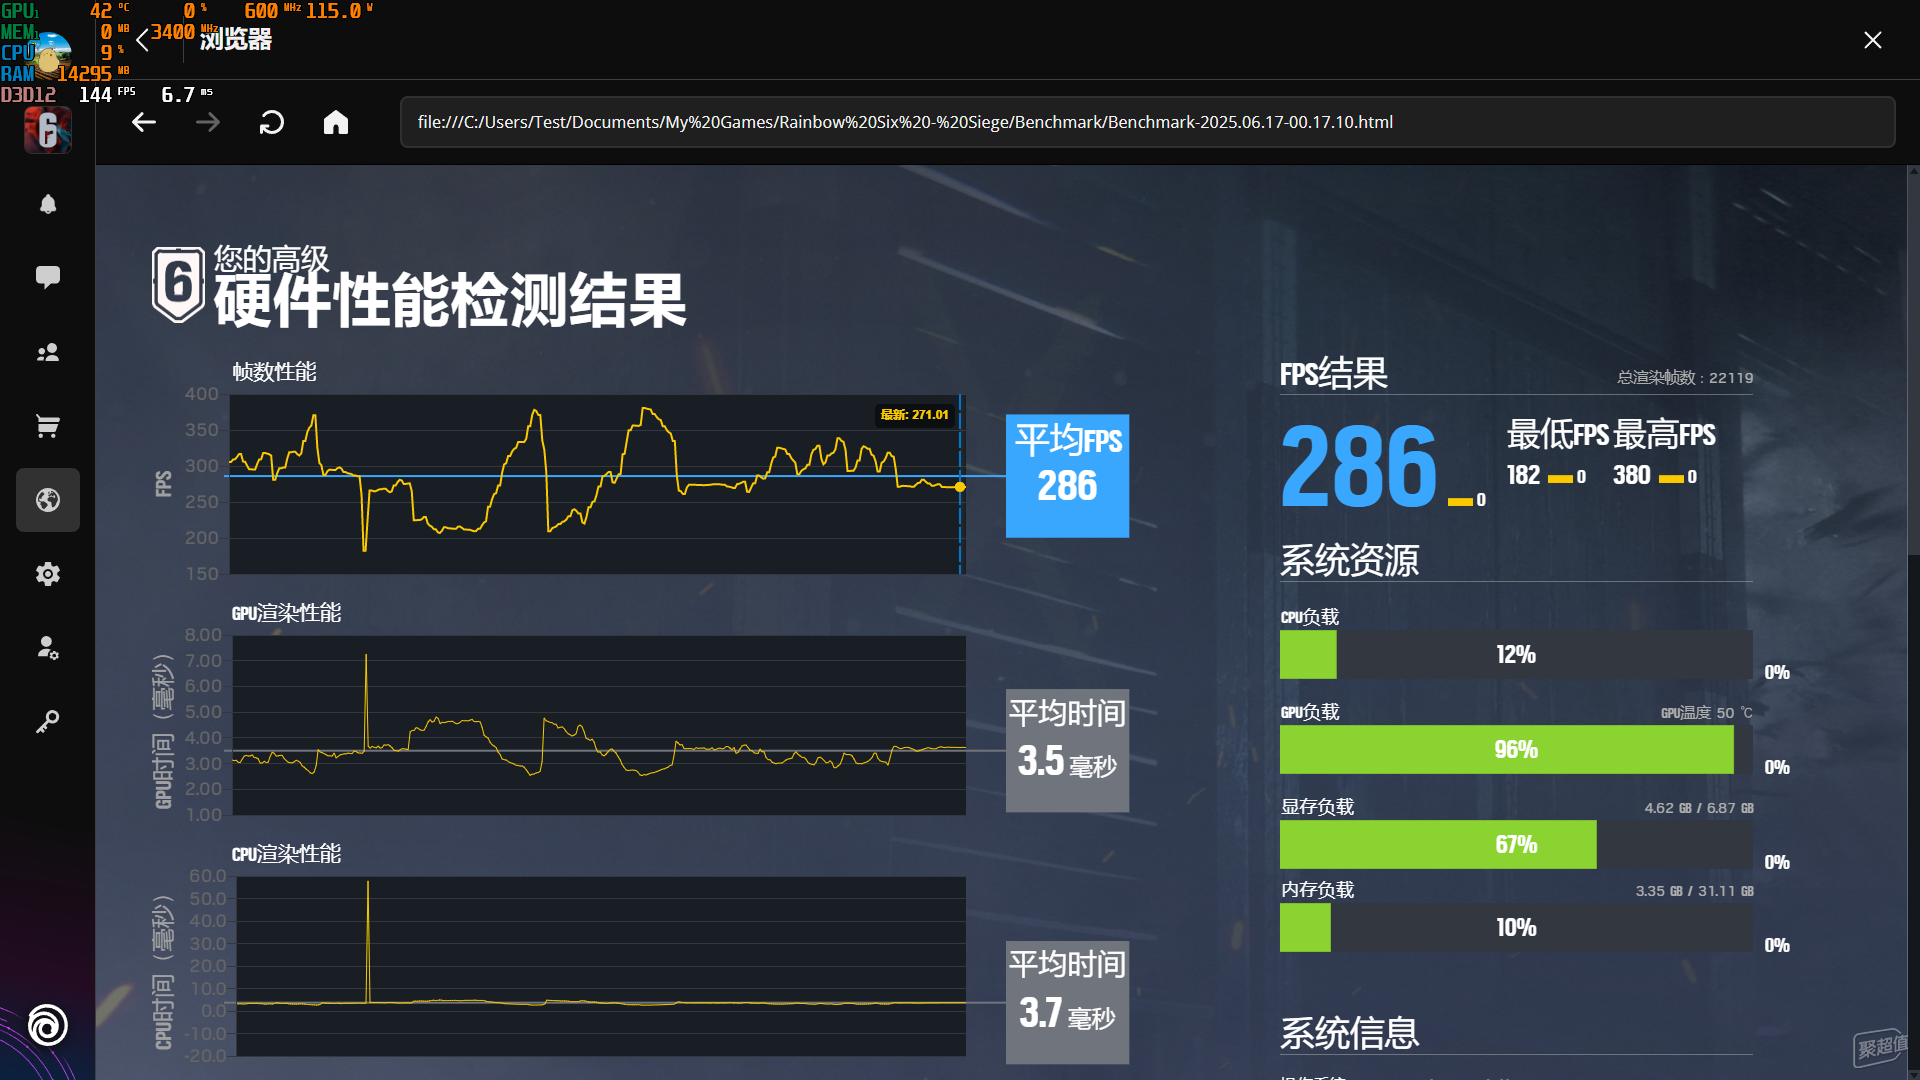Click the GPU渲染性能 chart label
The height and width of the screenshot is (1080, 1920).
[x=287, y=613]
